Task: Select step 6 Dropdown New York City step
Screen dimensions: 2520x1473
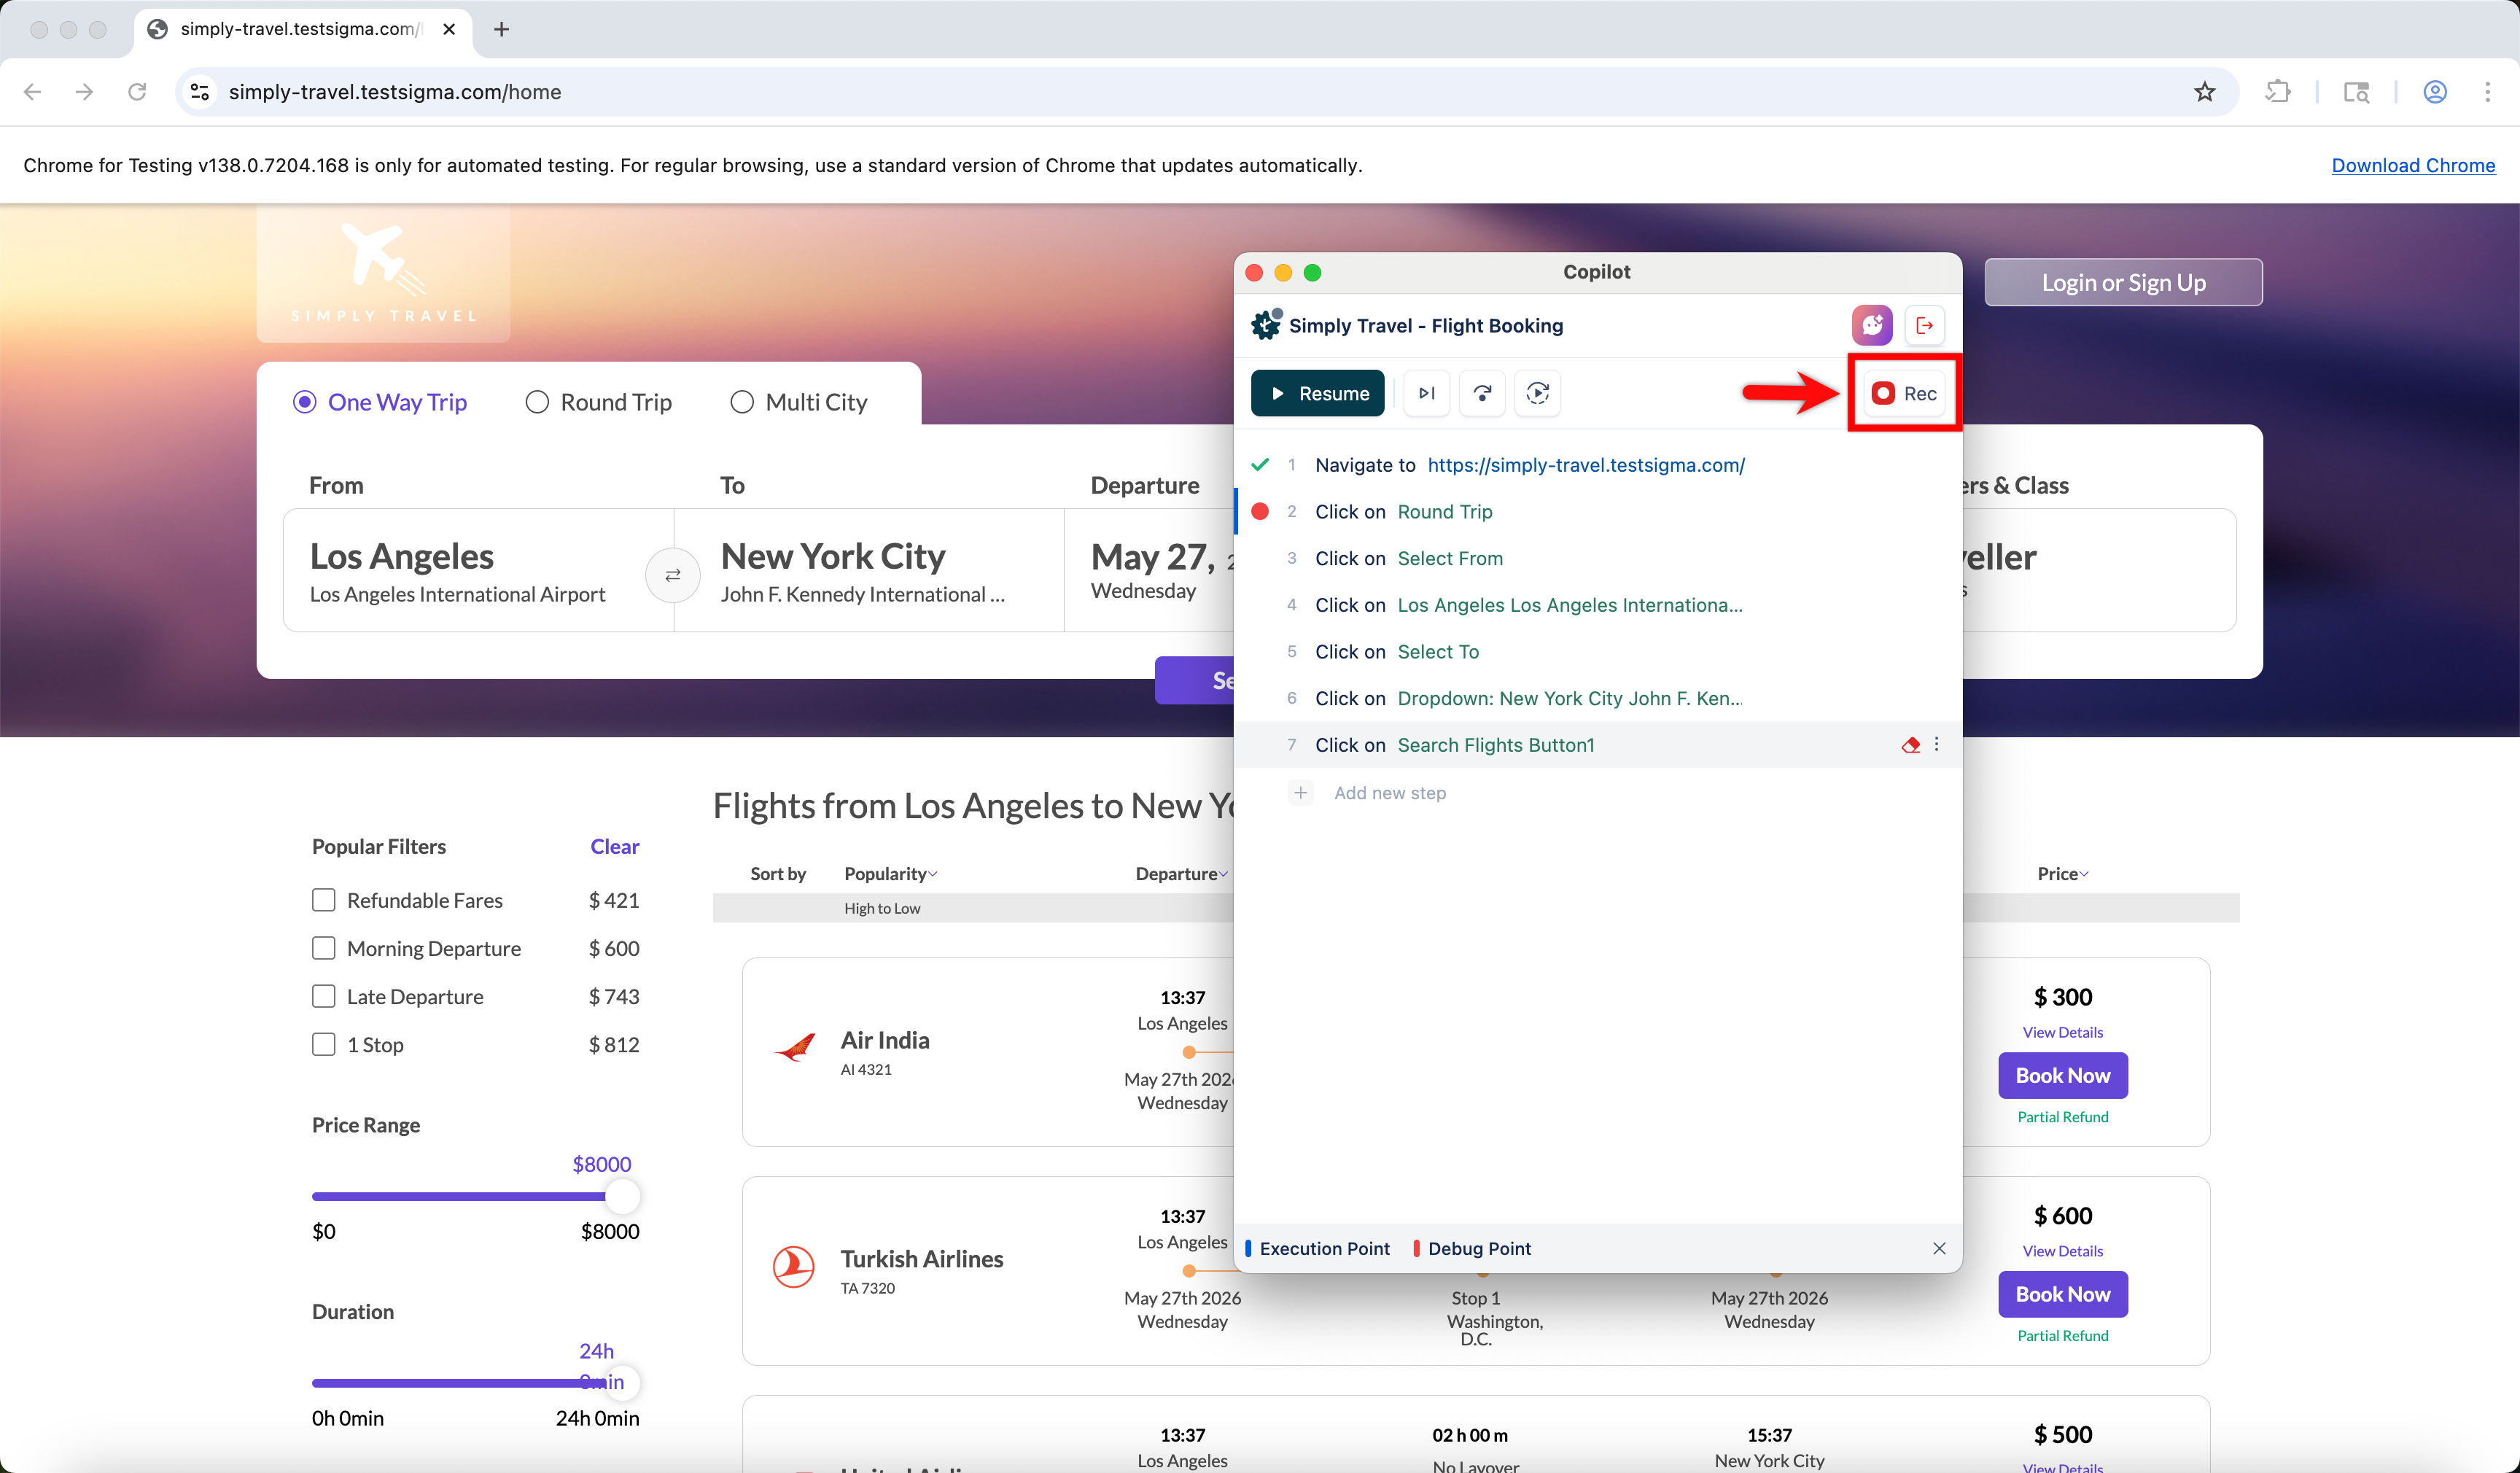Action: (x=1598, y=699)
